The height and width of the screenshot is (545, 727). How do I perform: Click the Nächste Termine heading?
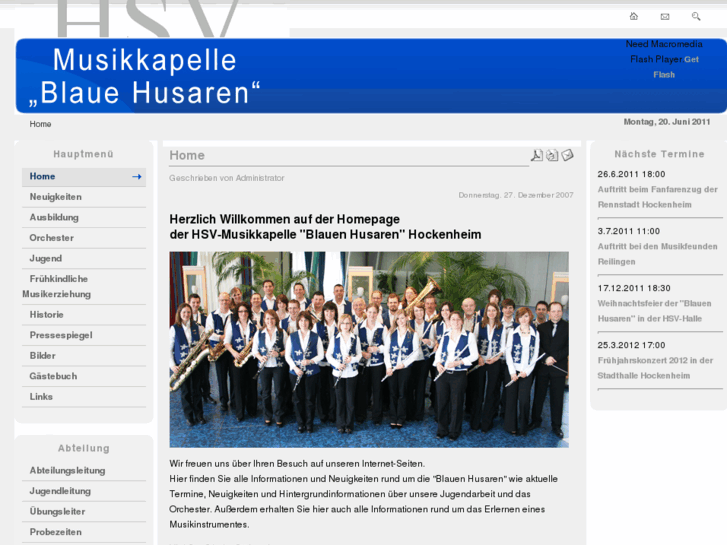coord(659,154)
